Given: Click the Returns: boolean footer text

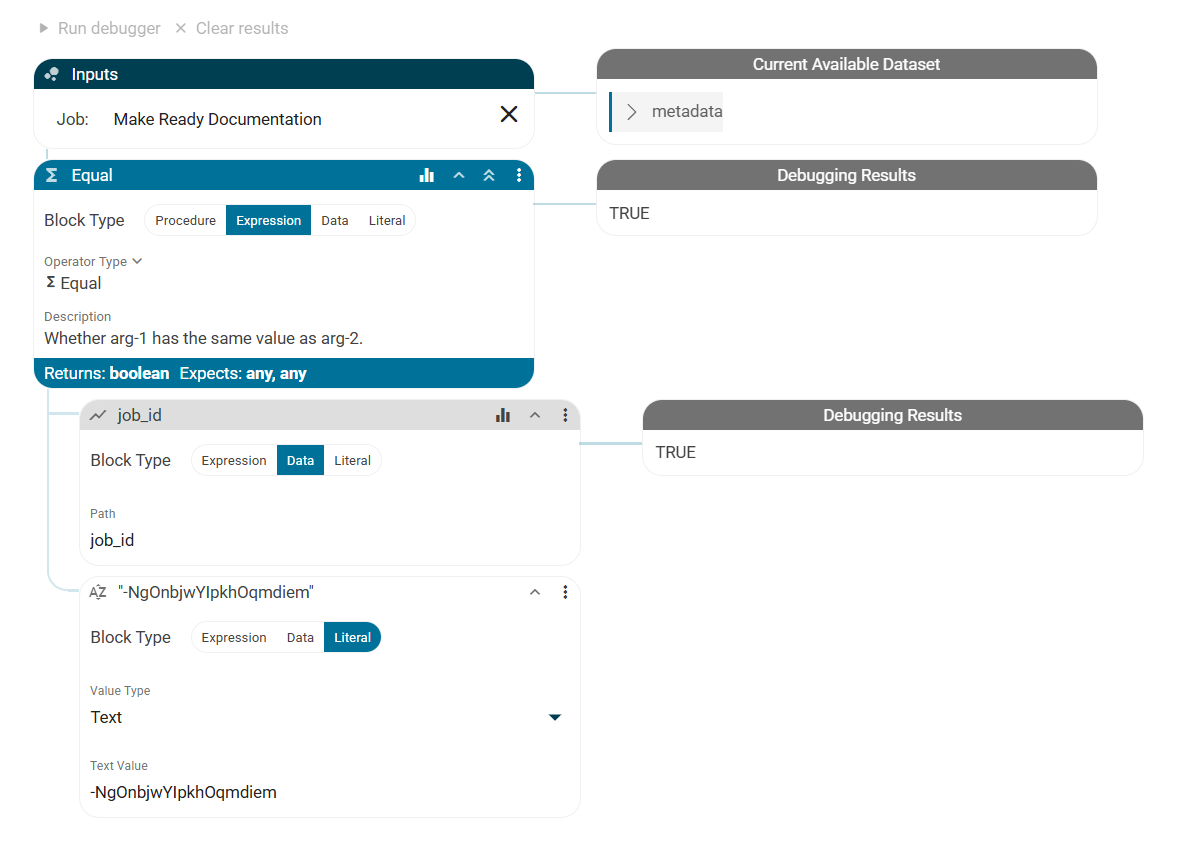Looking at the screenshot, I should (x=106, y=374).
